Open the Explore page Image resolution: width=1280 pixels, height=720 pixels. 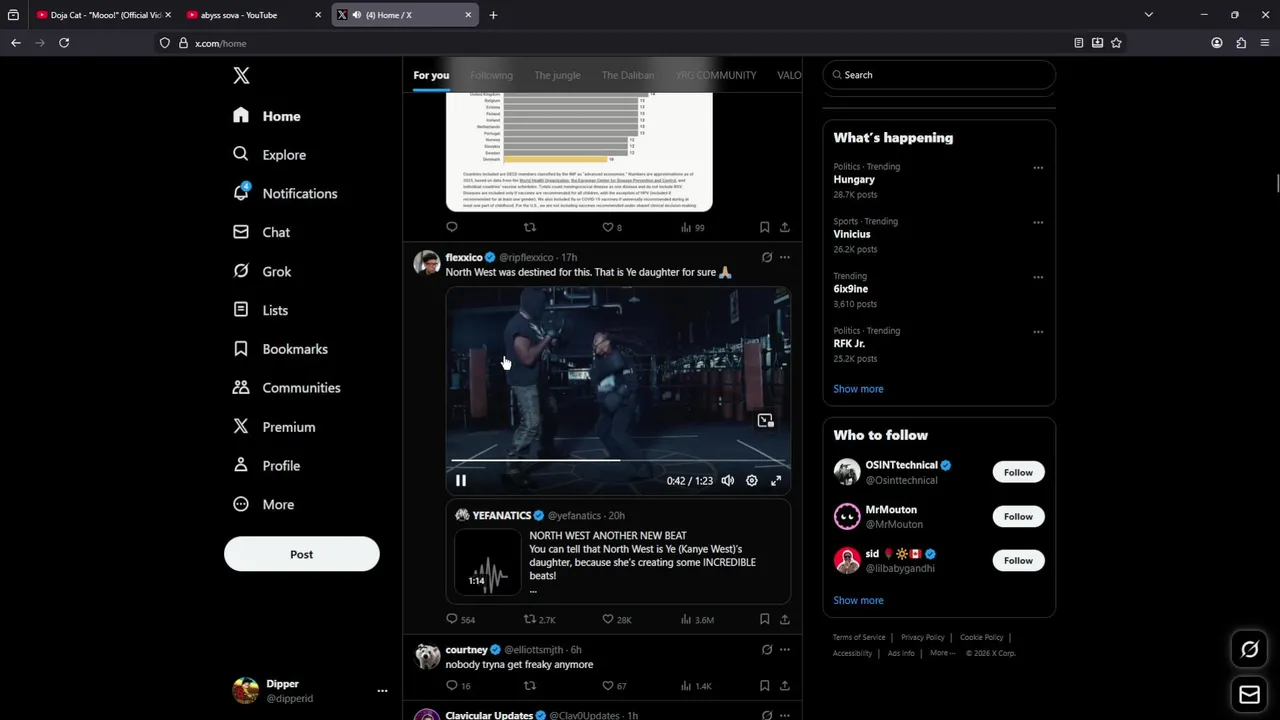[x=269, y=155]
